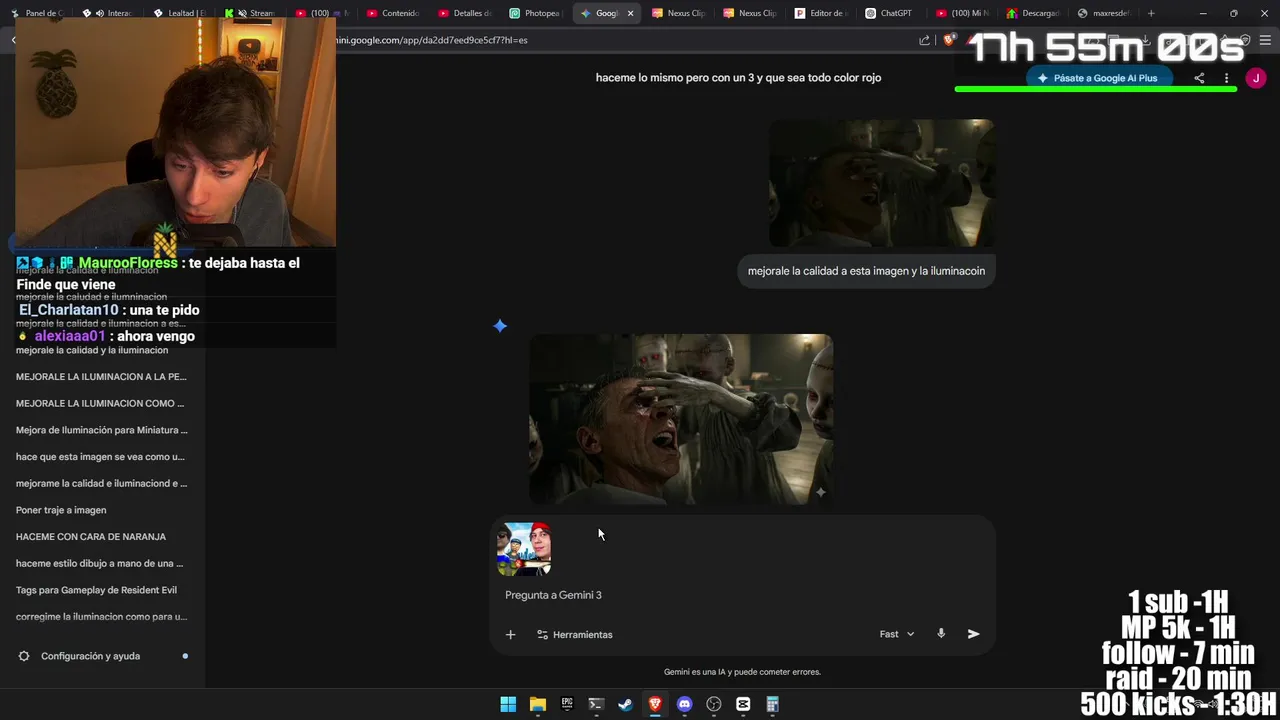
Task: Switch to the 'maxresdef' browser tab
Action: 1104,13
